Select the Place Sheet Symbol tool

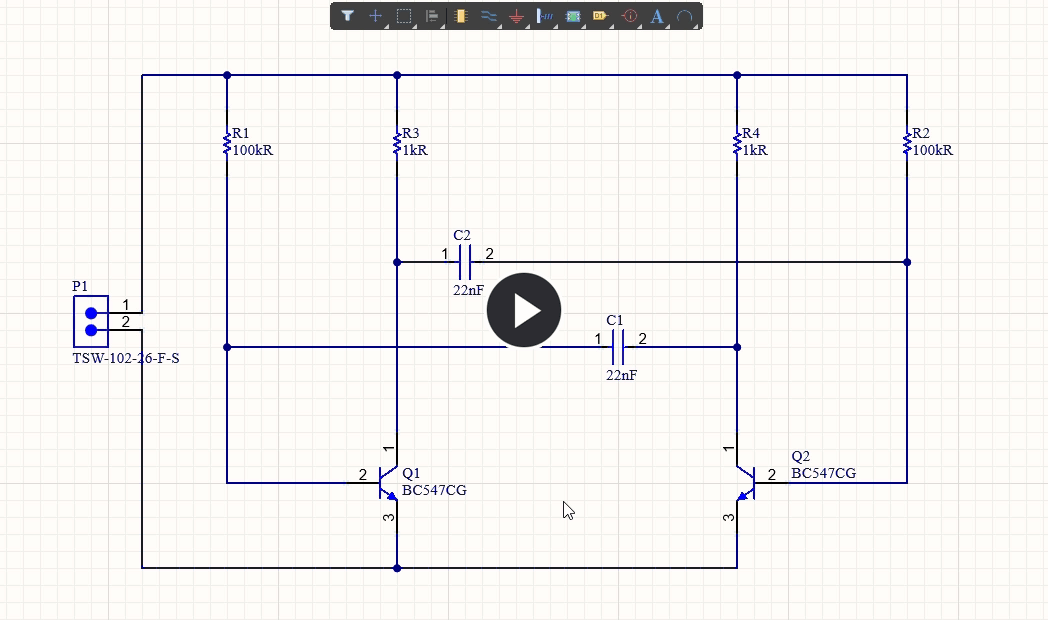click(574, 16)
